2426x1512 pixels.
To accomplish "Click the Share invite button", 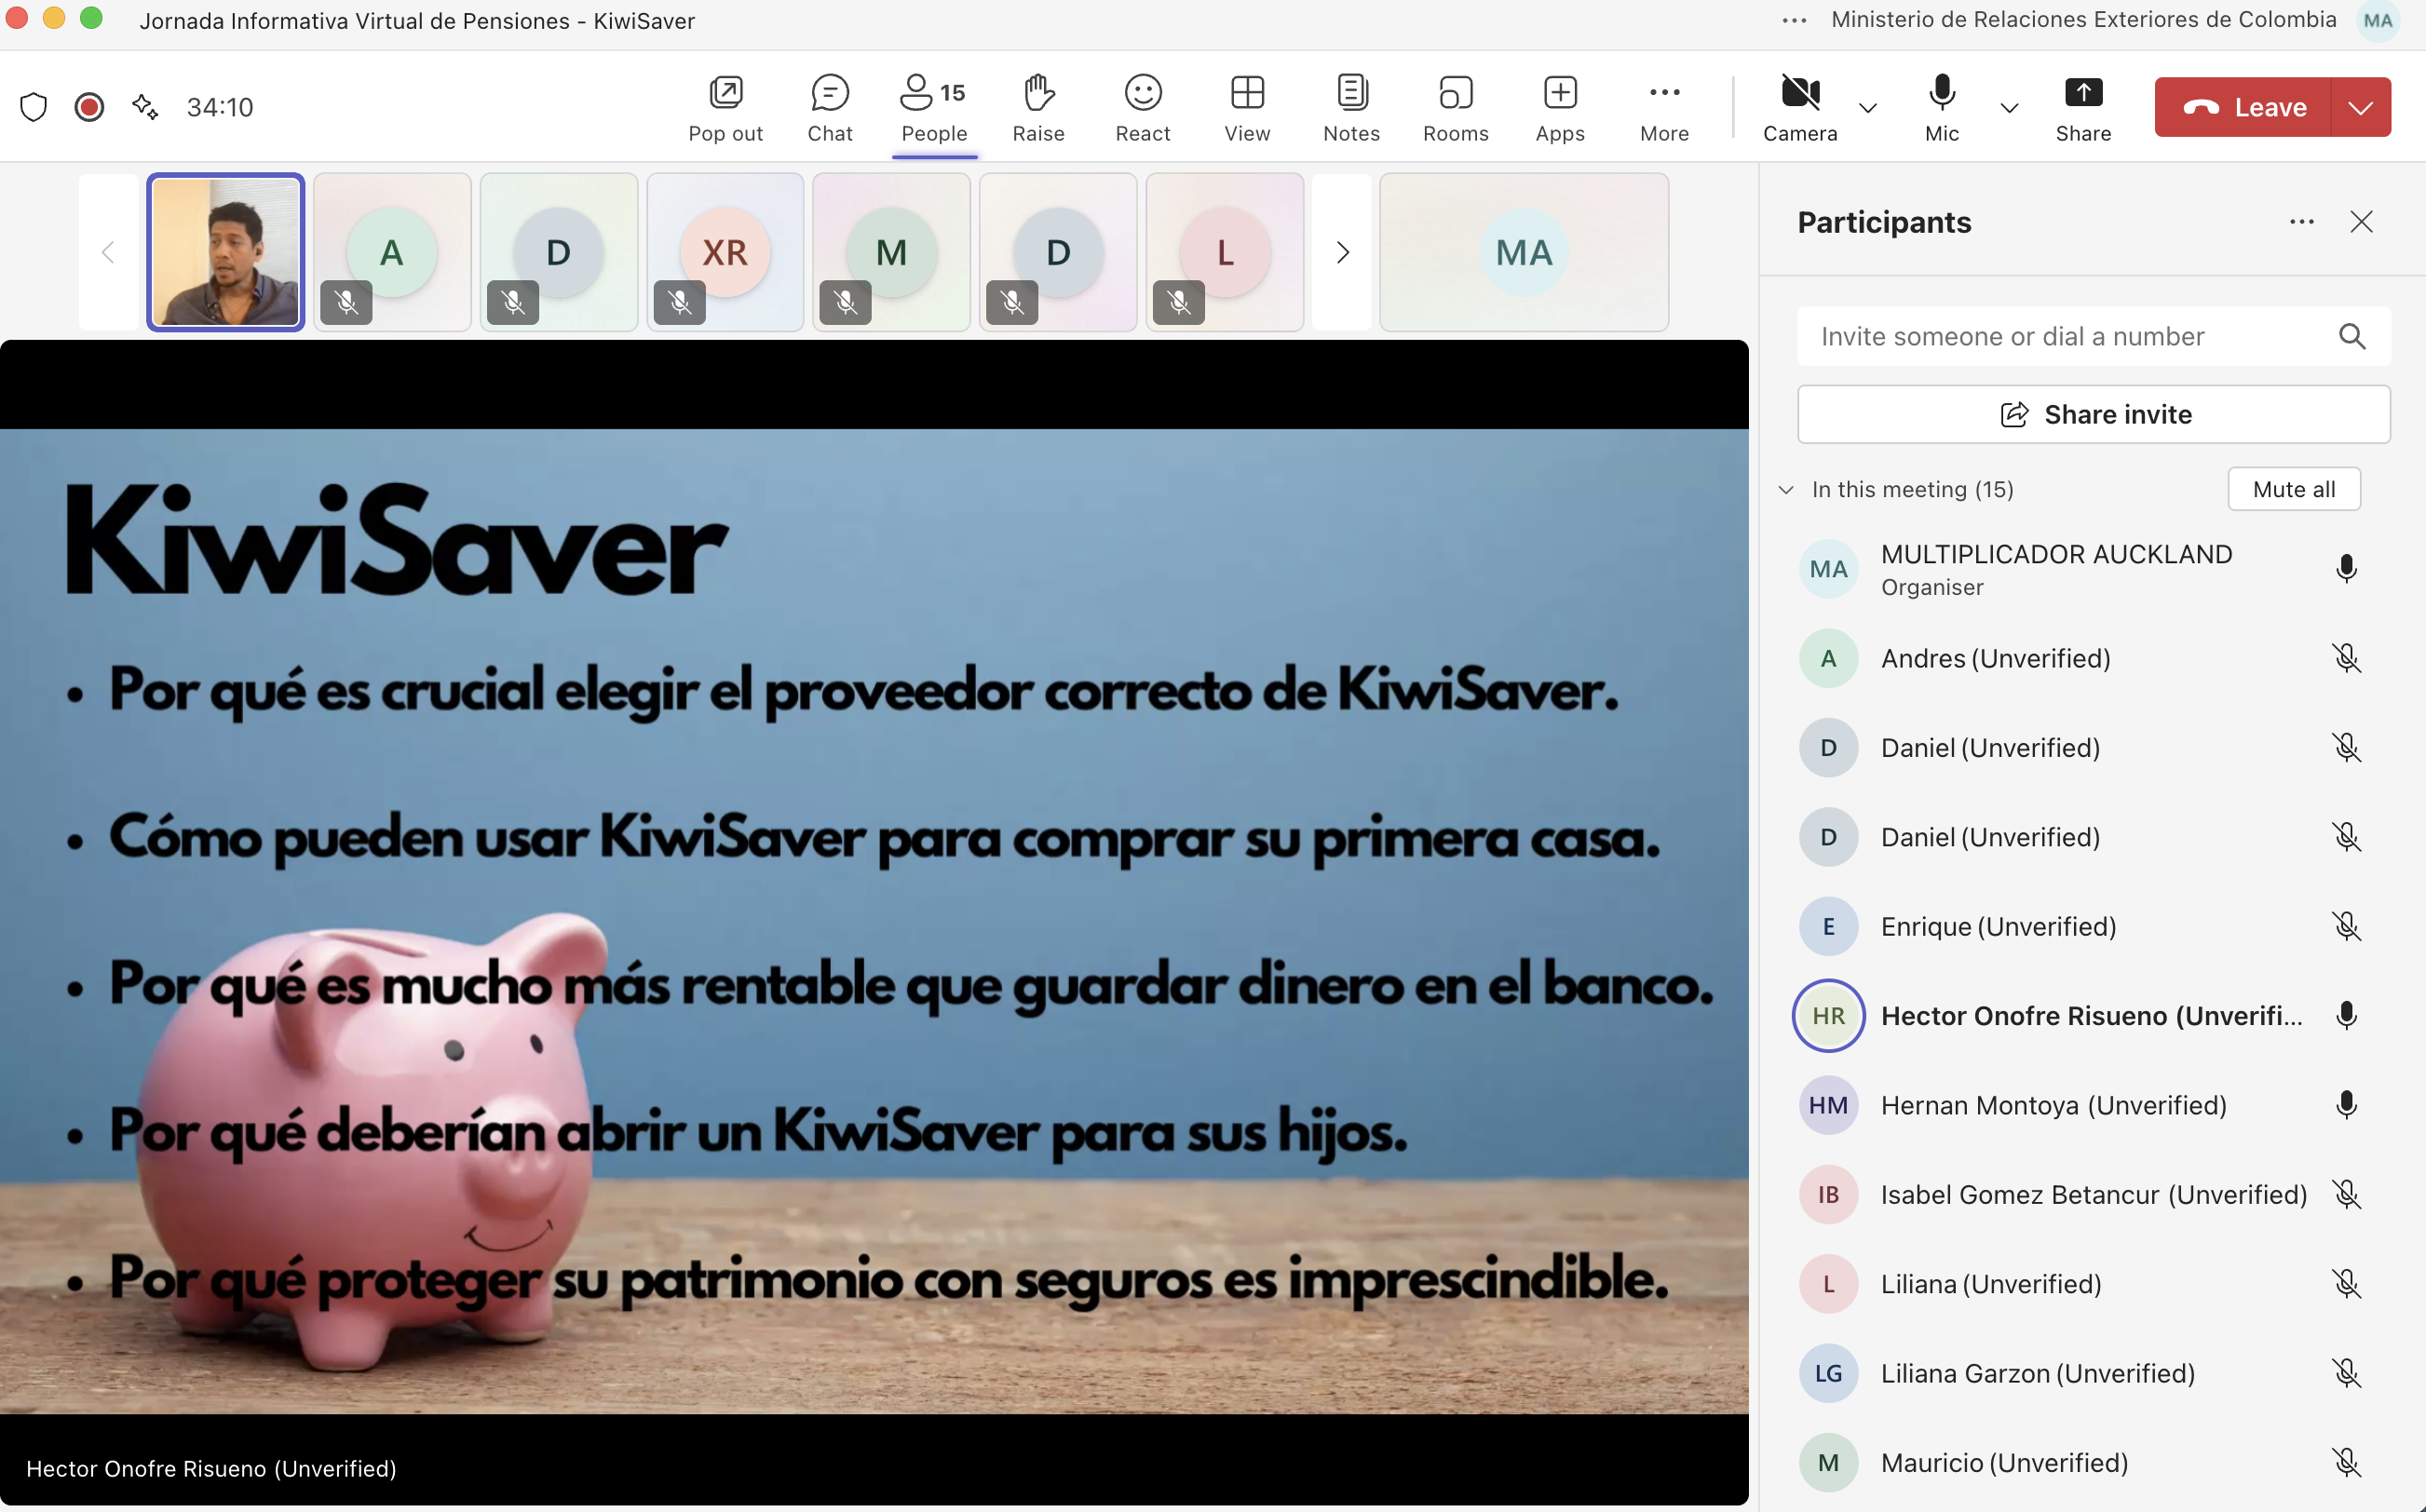I will (x=2093, y=414).
